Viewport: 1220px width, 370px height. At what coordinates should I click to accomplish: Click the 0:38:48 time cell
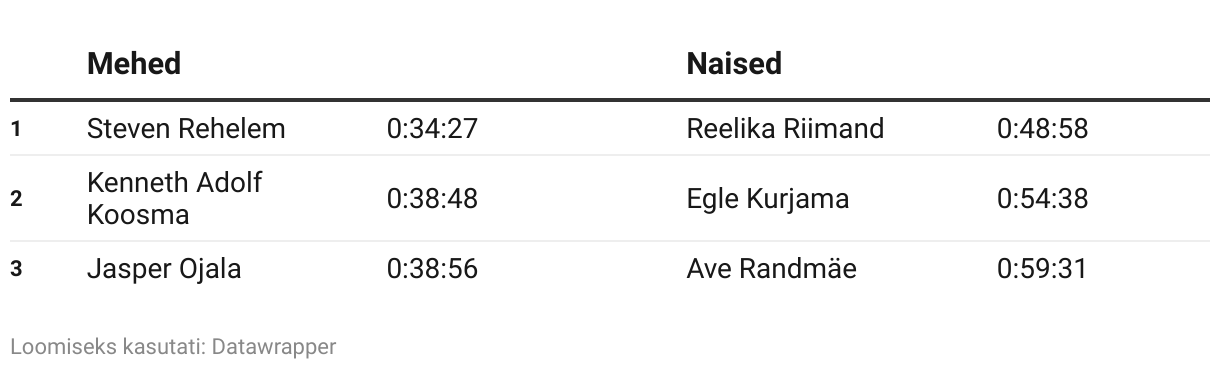click(x=432, y=198)
